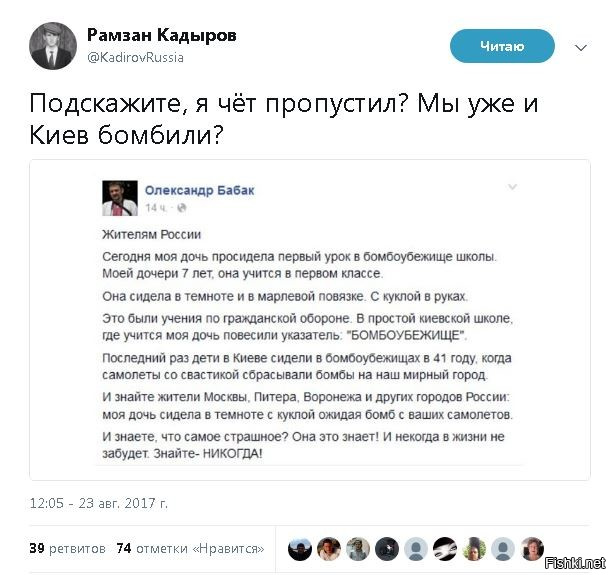Expand tweet options chevron menu
611x575 pixels.
click(x=581, y=48)
